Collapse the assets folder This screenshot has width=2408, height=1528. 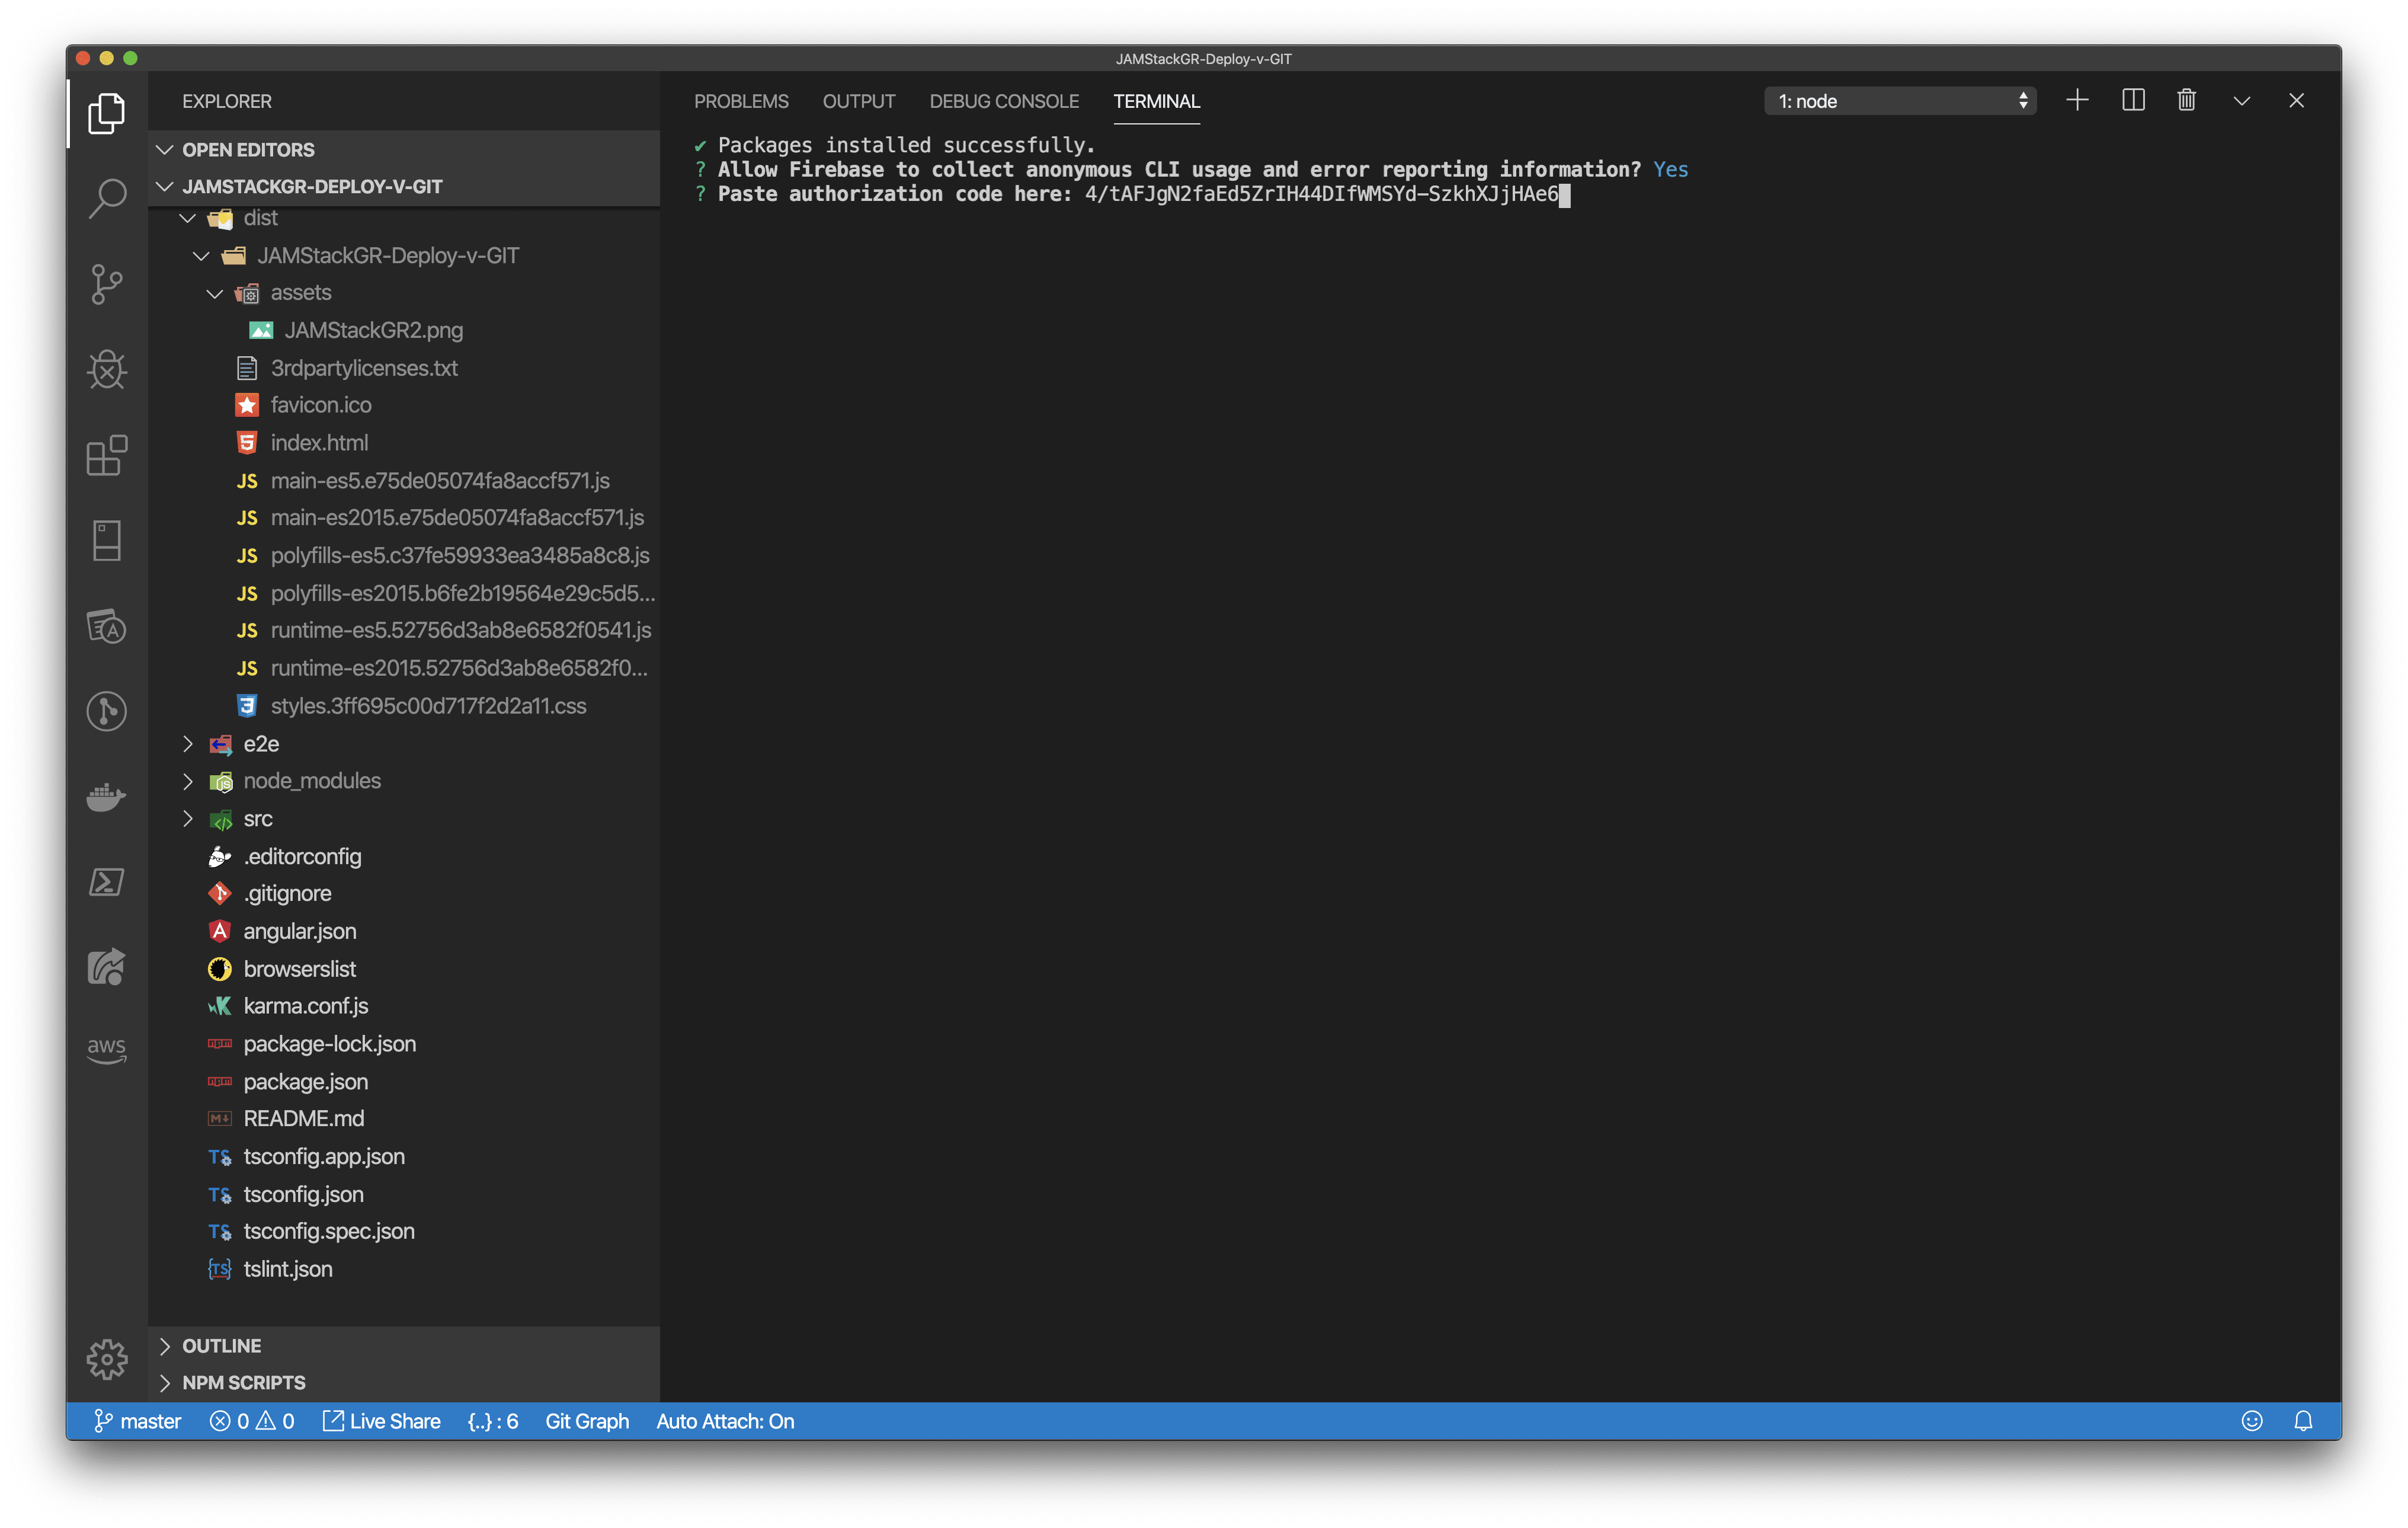click(x=404, y=293)
